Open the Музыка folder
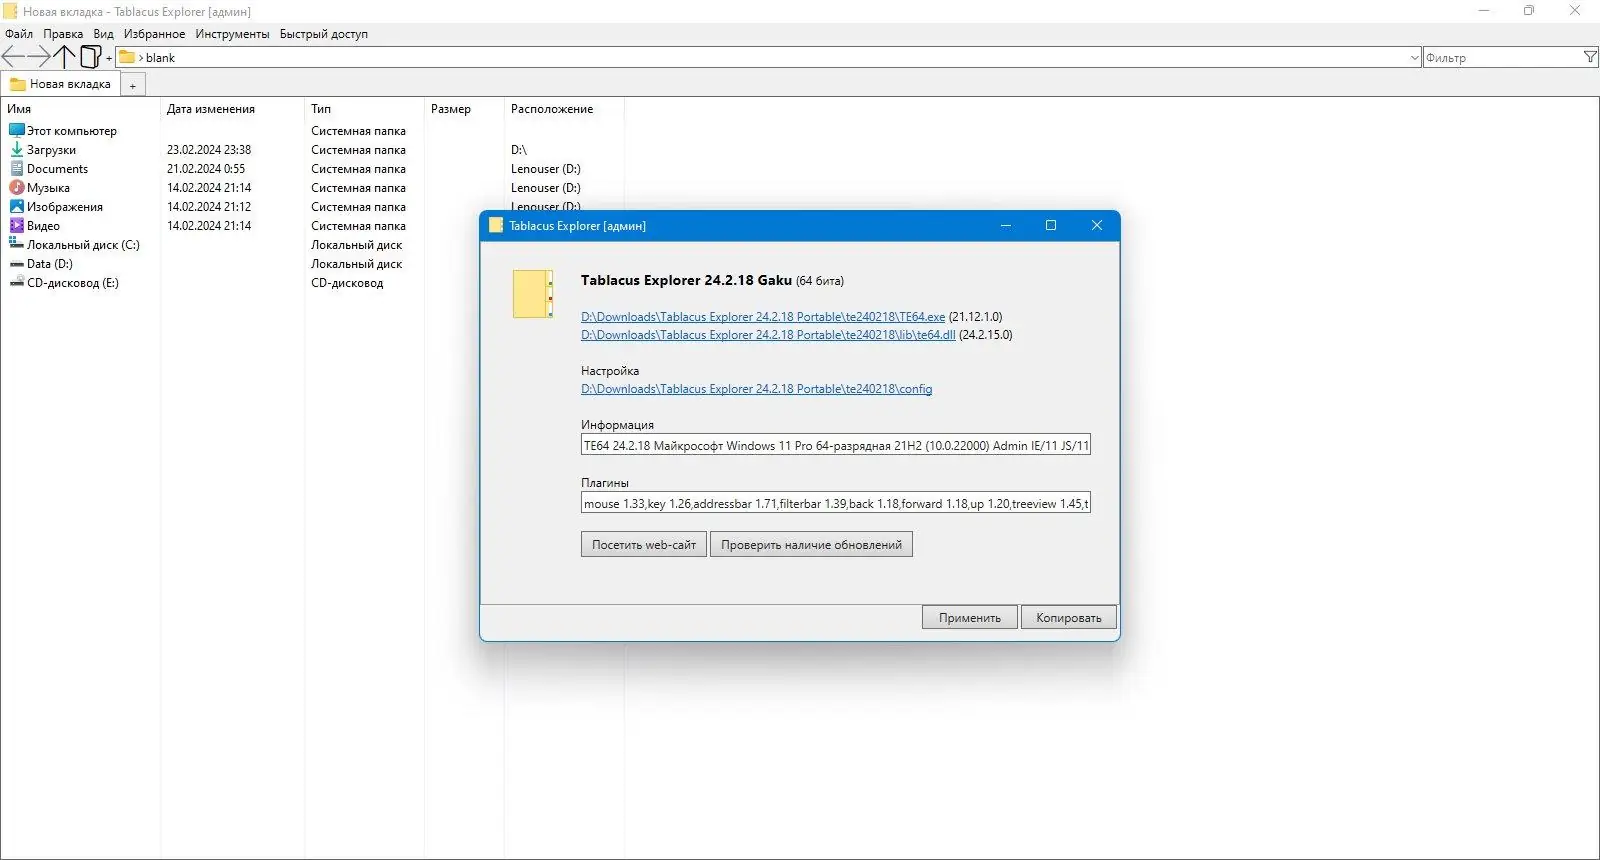 click(48, 187)
